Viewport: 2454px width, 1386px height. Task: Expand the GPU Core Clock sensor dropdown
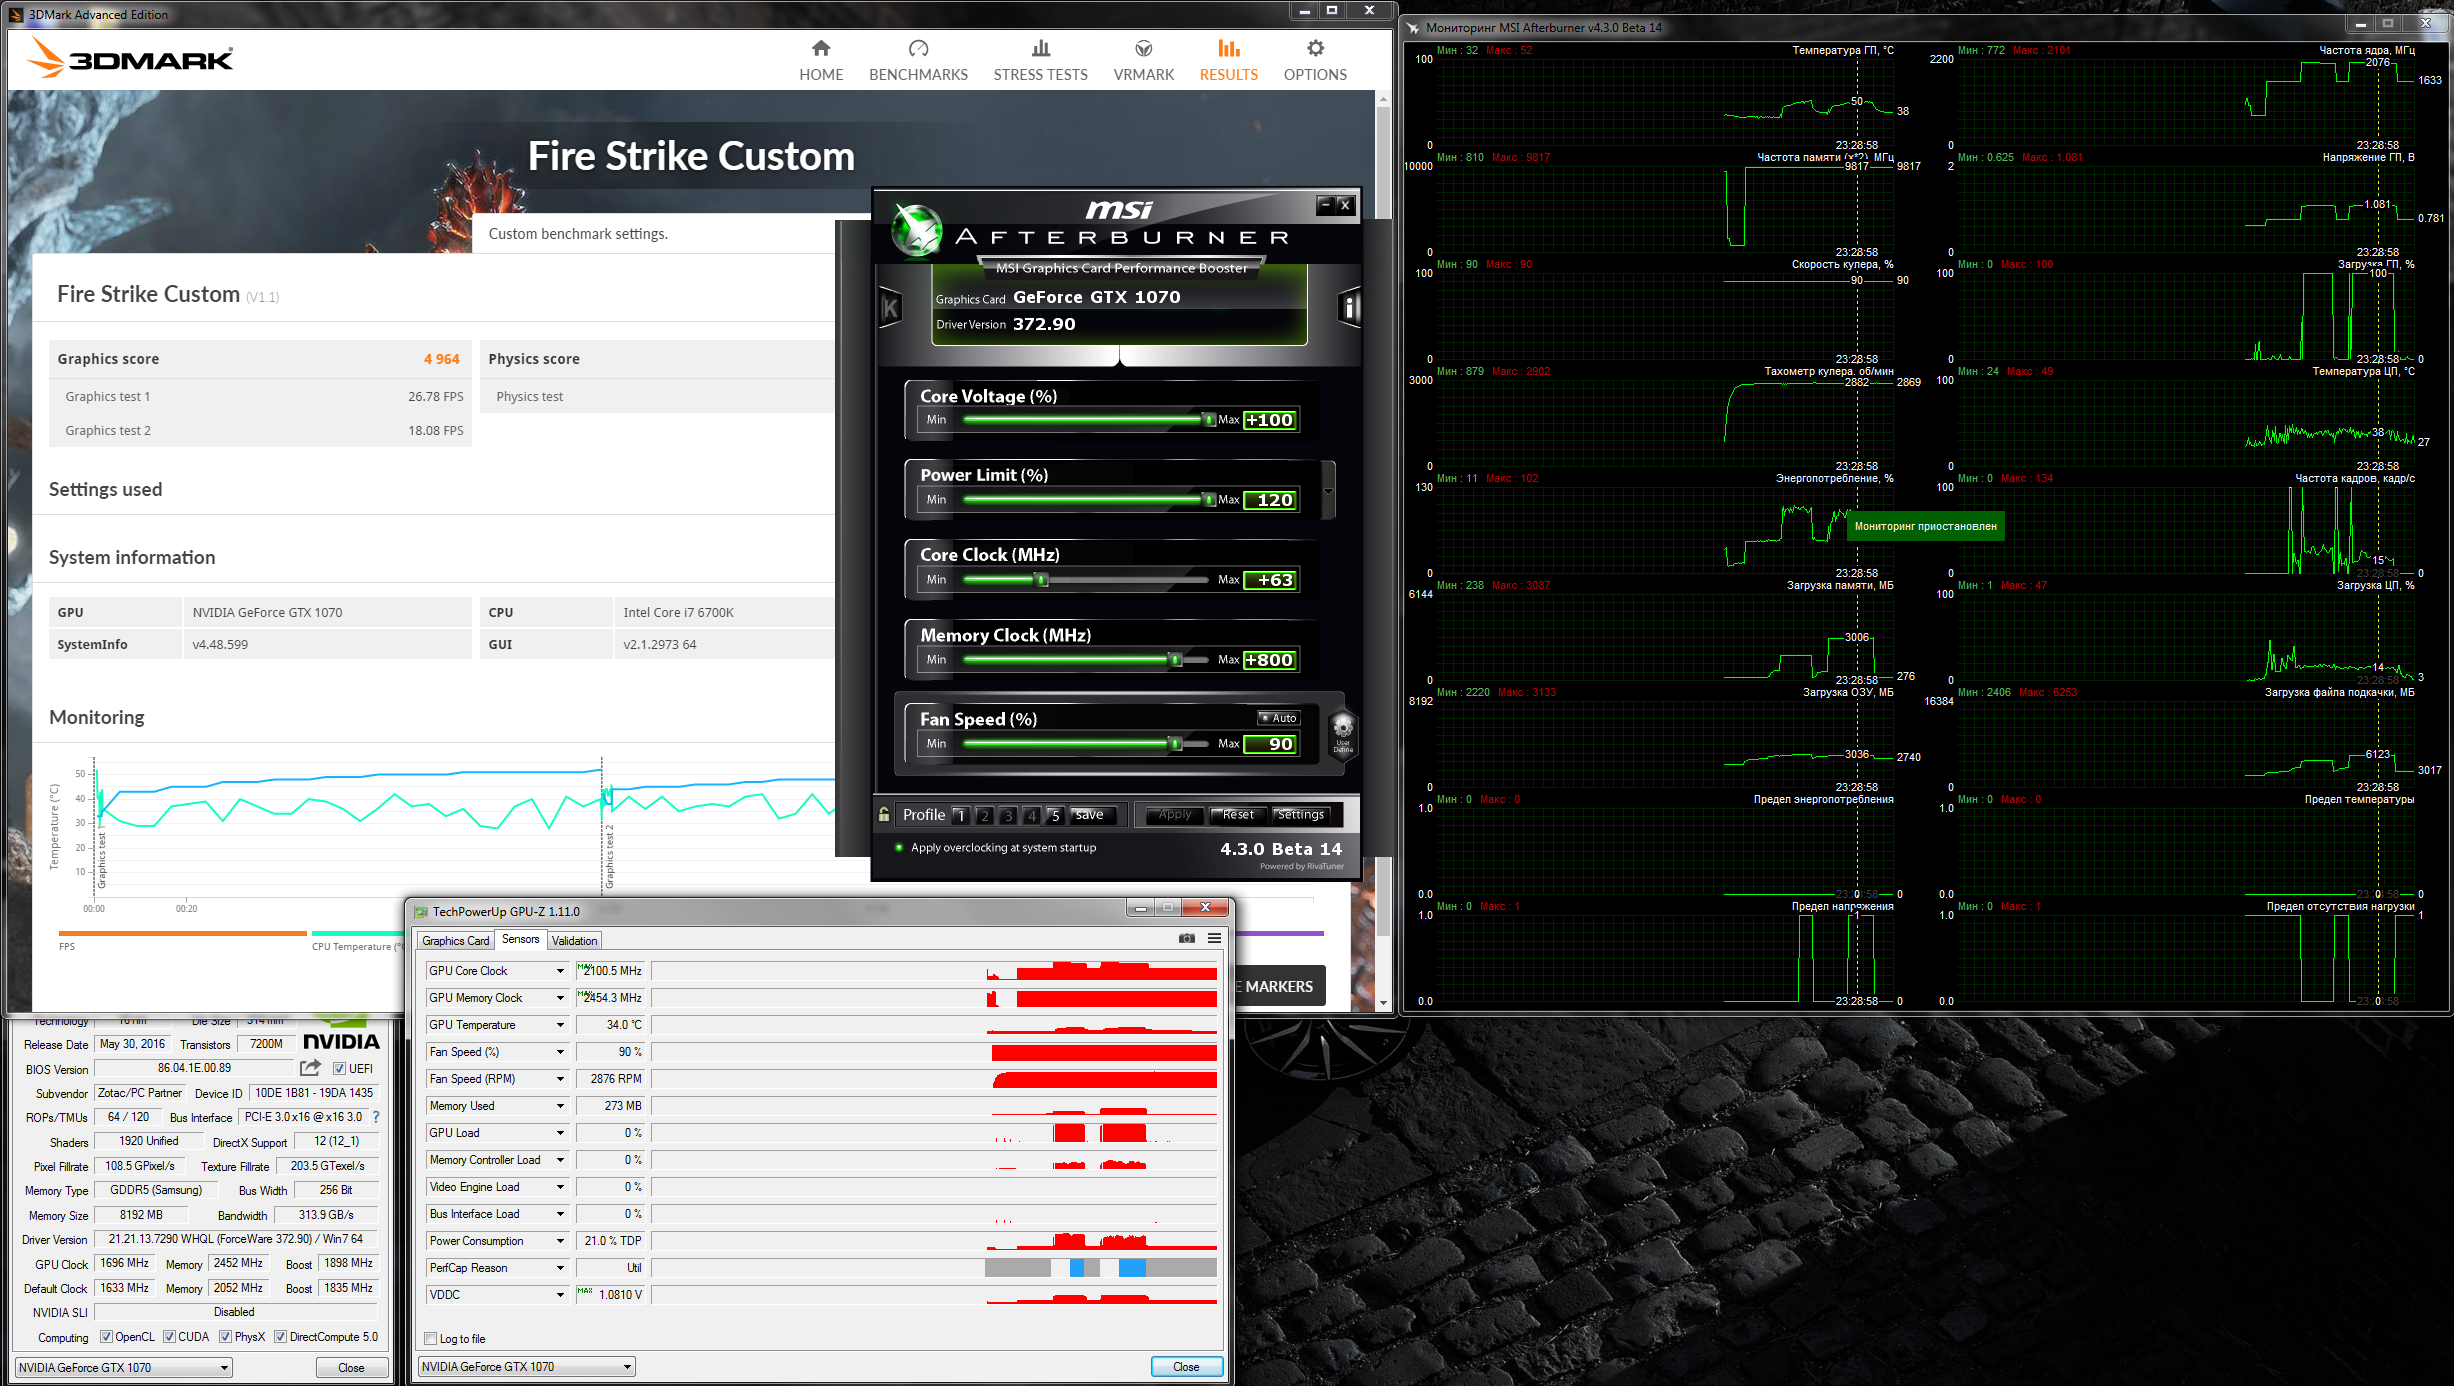click(560, 971)
